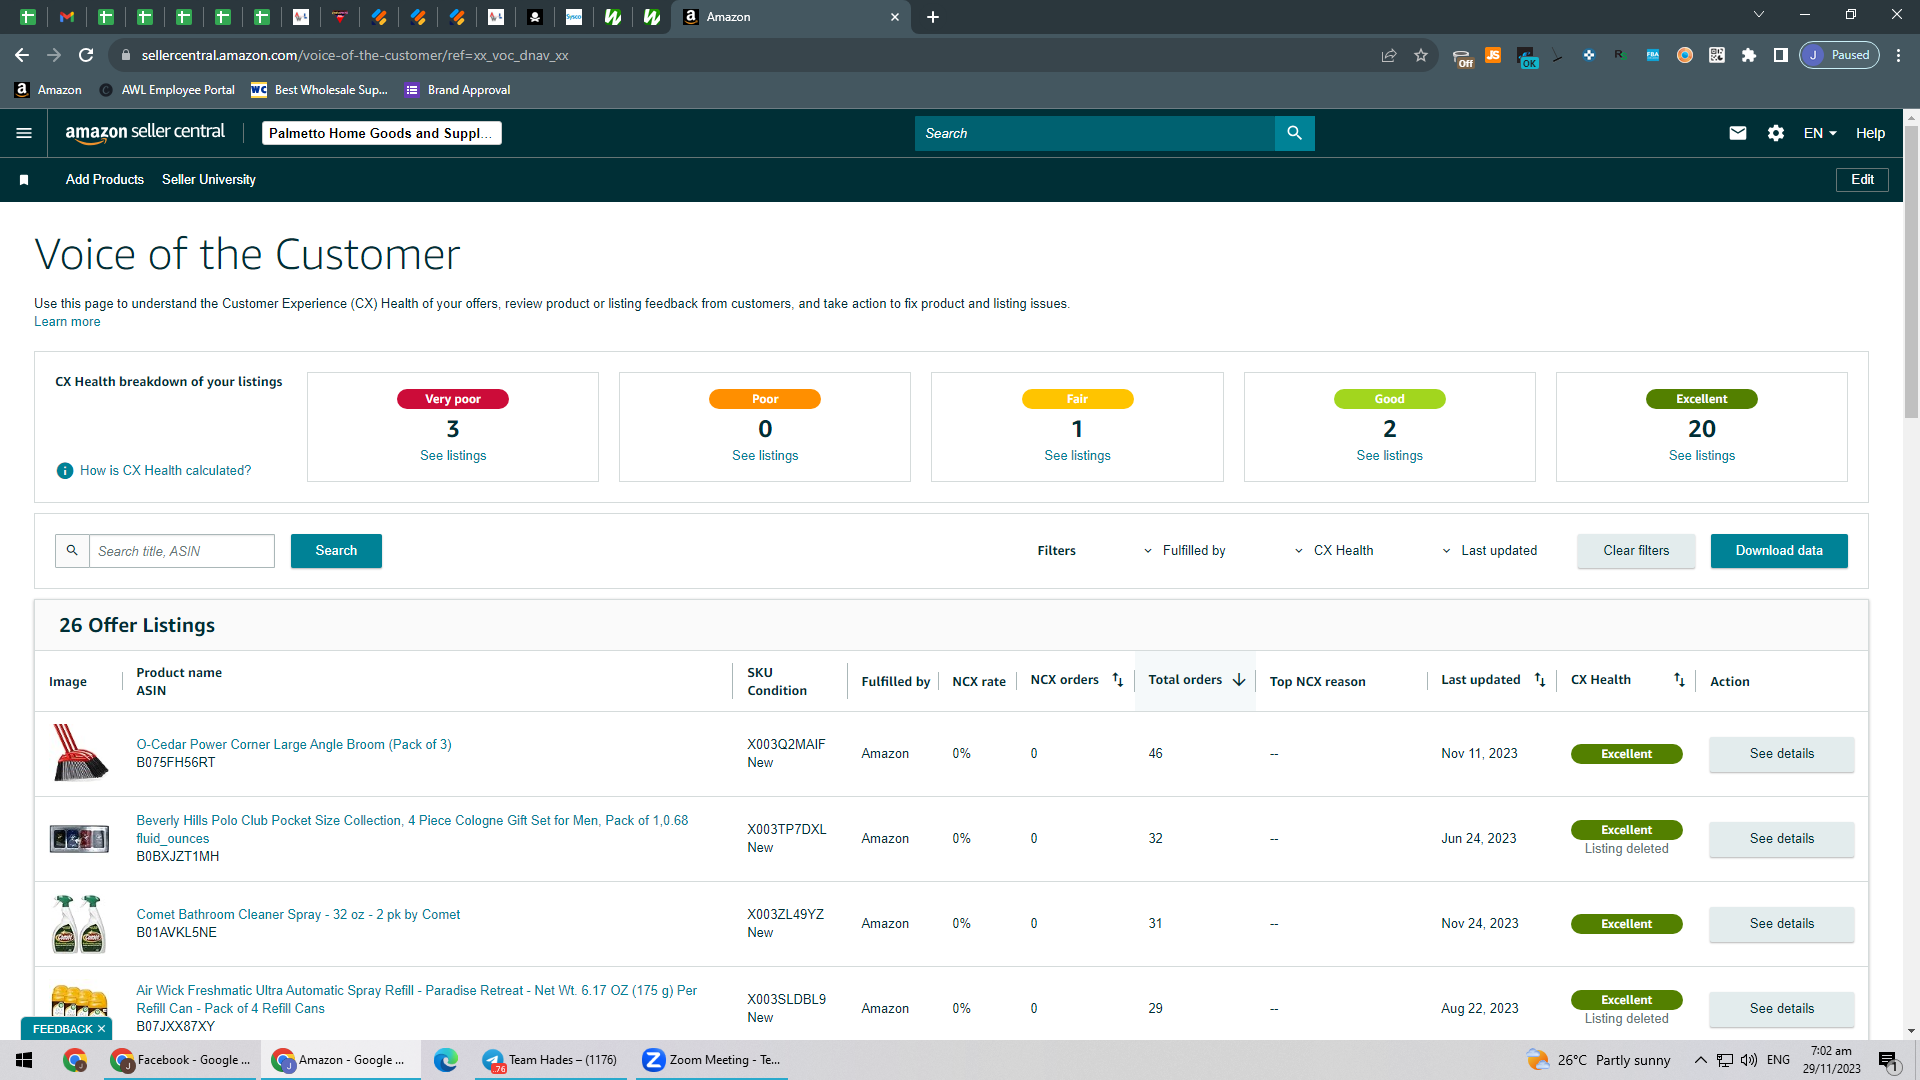1920x1080 pixels.
Task: Click the Search title, ASIN input field
Action: 182,551
